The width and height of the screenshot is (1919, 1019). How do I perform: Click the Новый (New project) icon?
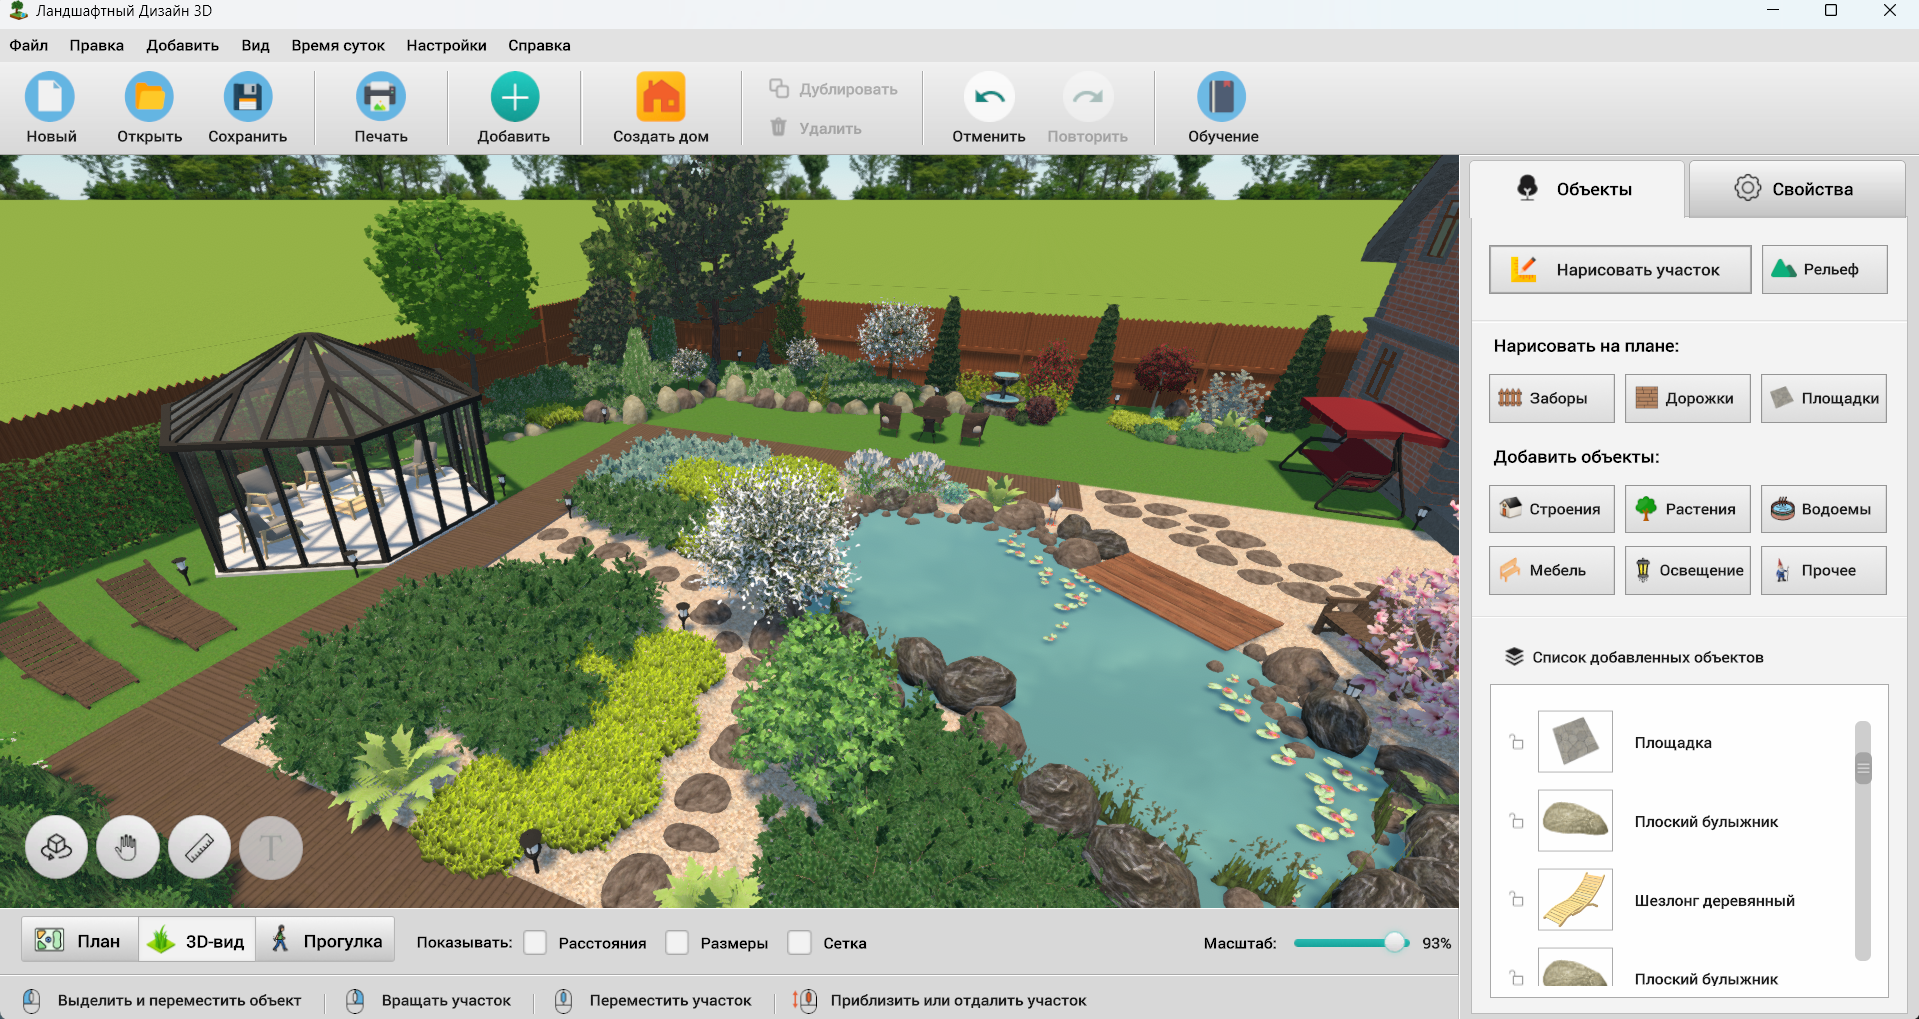point(50,98)
